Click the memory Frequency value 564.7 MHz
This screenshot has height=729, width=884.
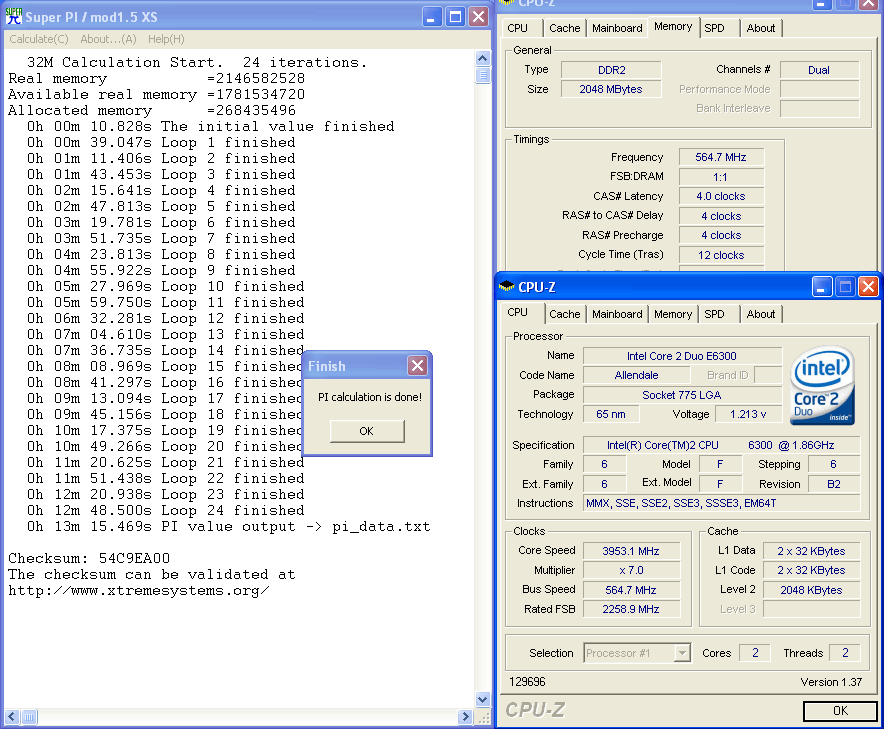(721, 157)
